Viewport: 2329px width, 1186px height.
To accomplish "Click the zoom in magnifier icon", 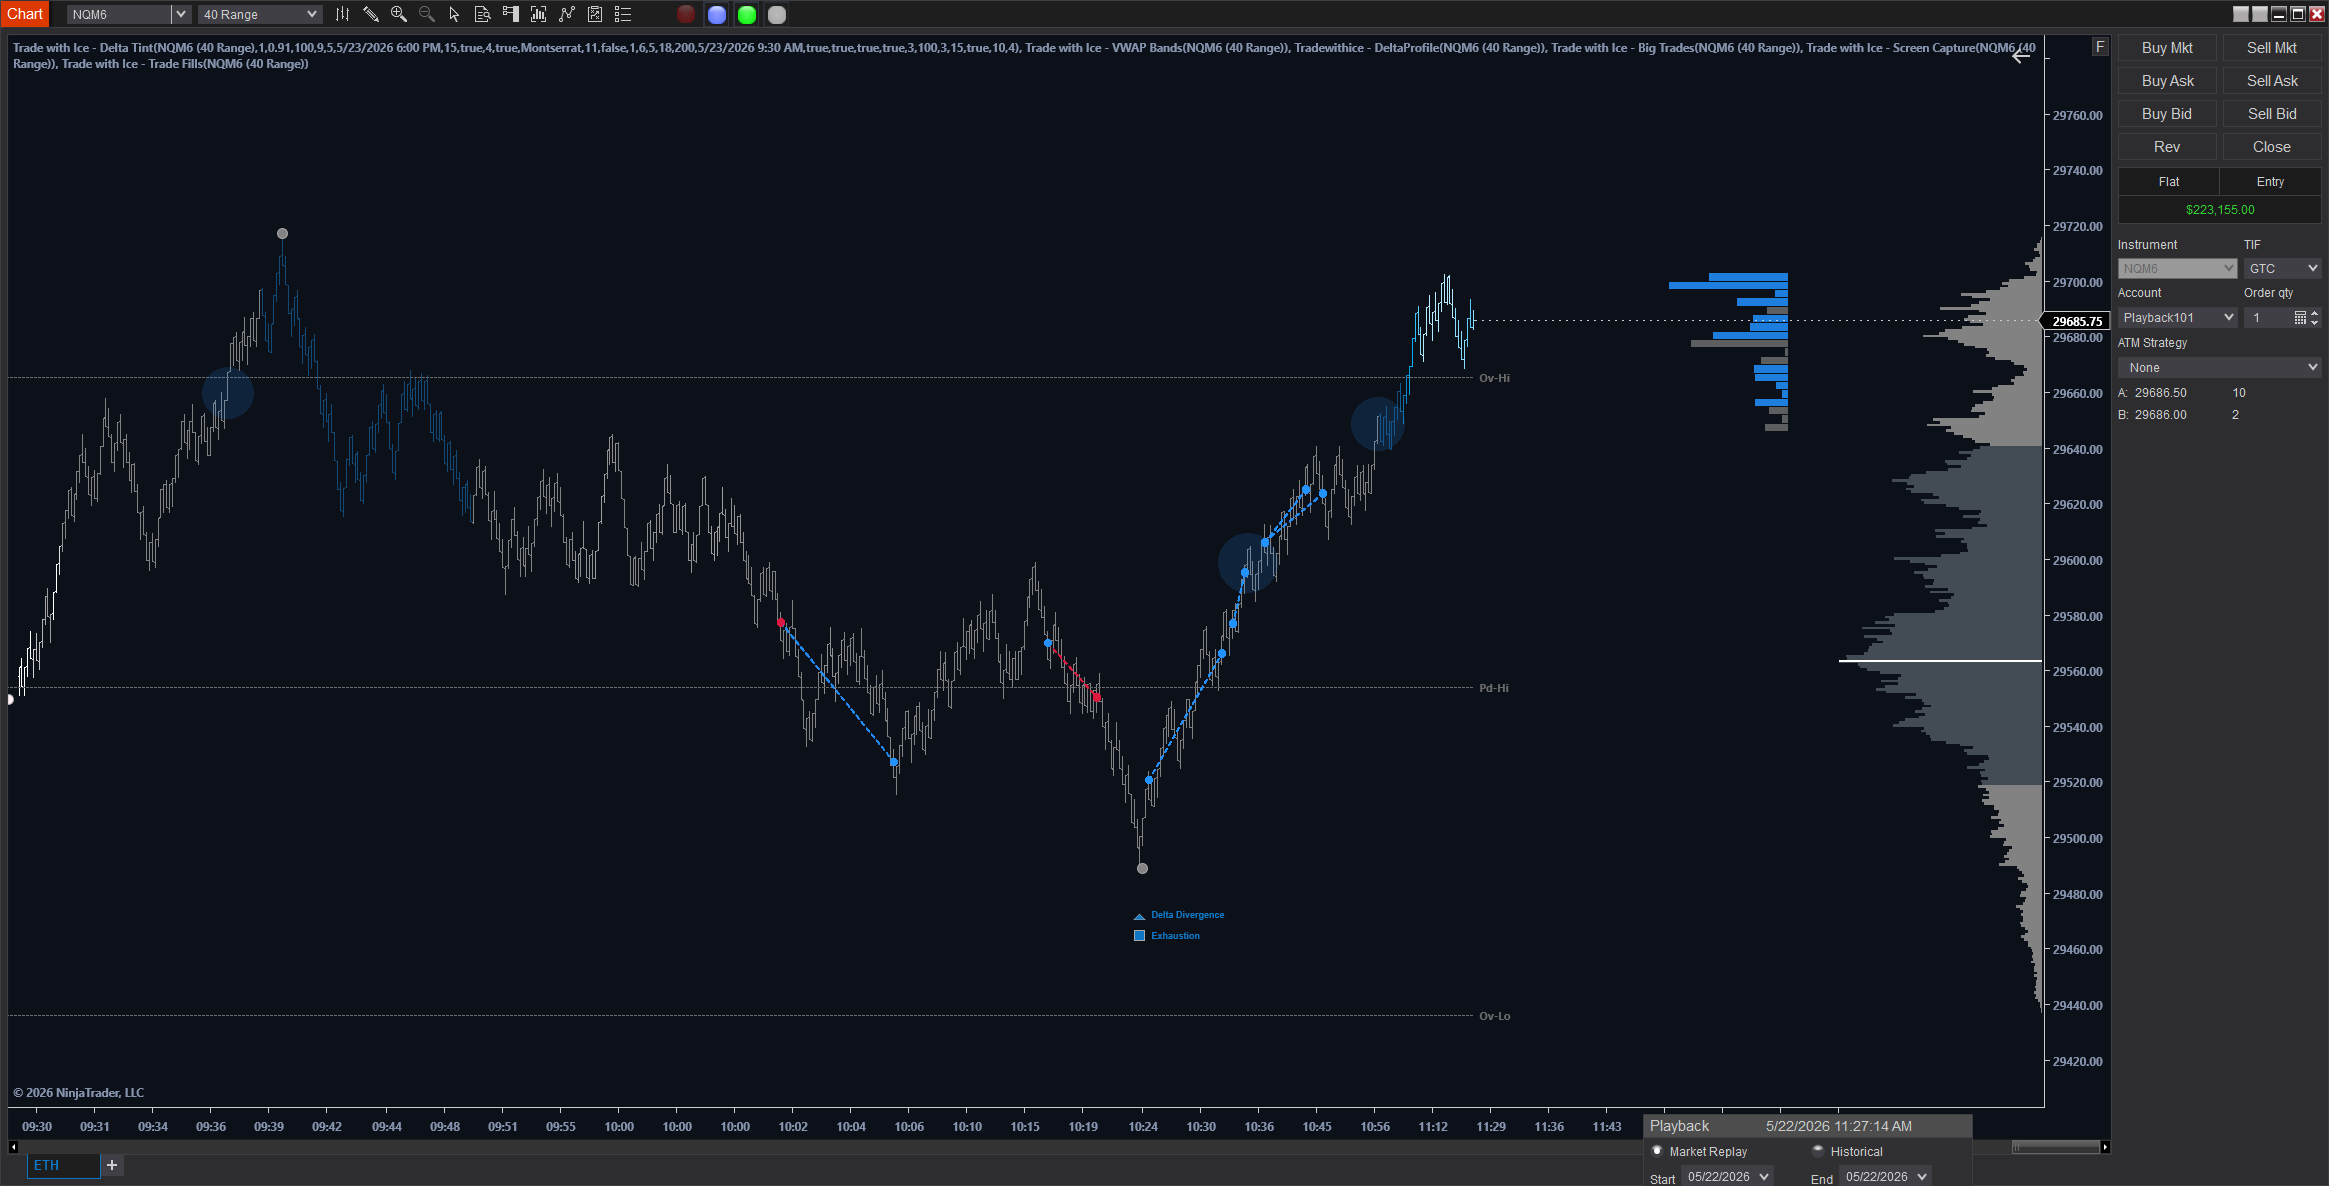I will 399,14.
